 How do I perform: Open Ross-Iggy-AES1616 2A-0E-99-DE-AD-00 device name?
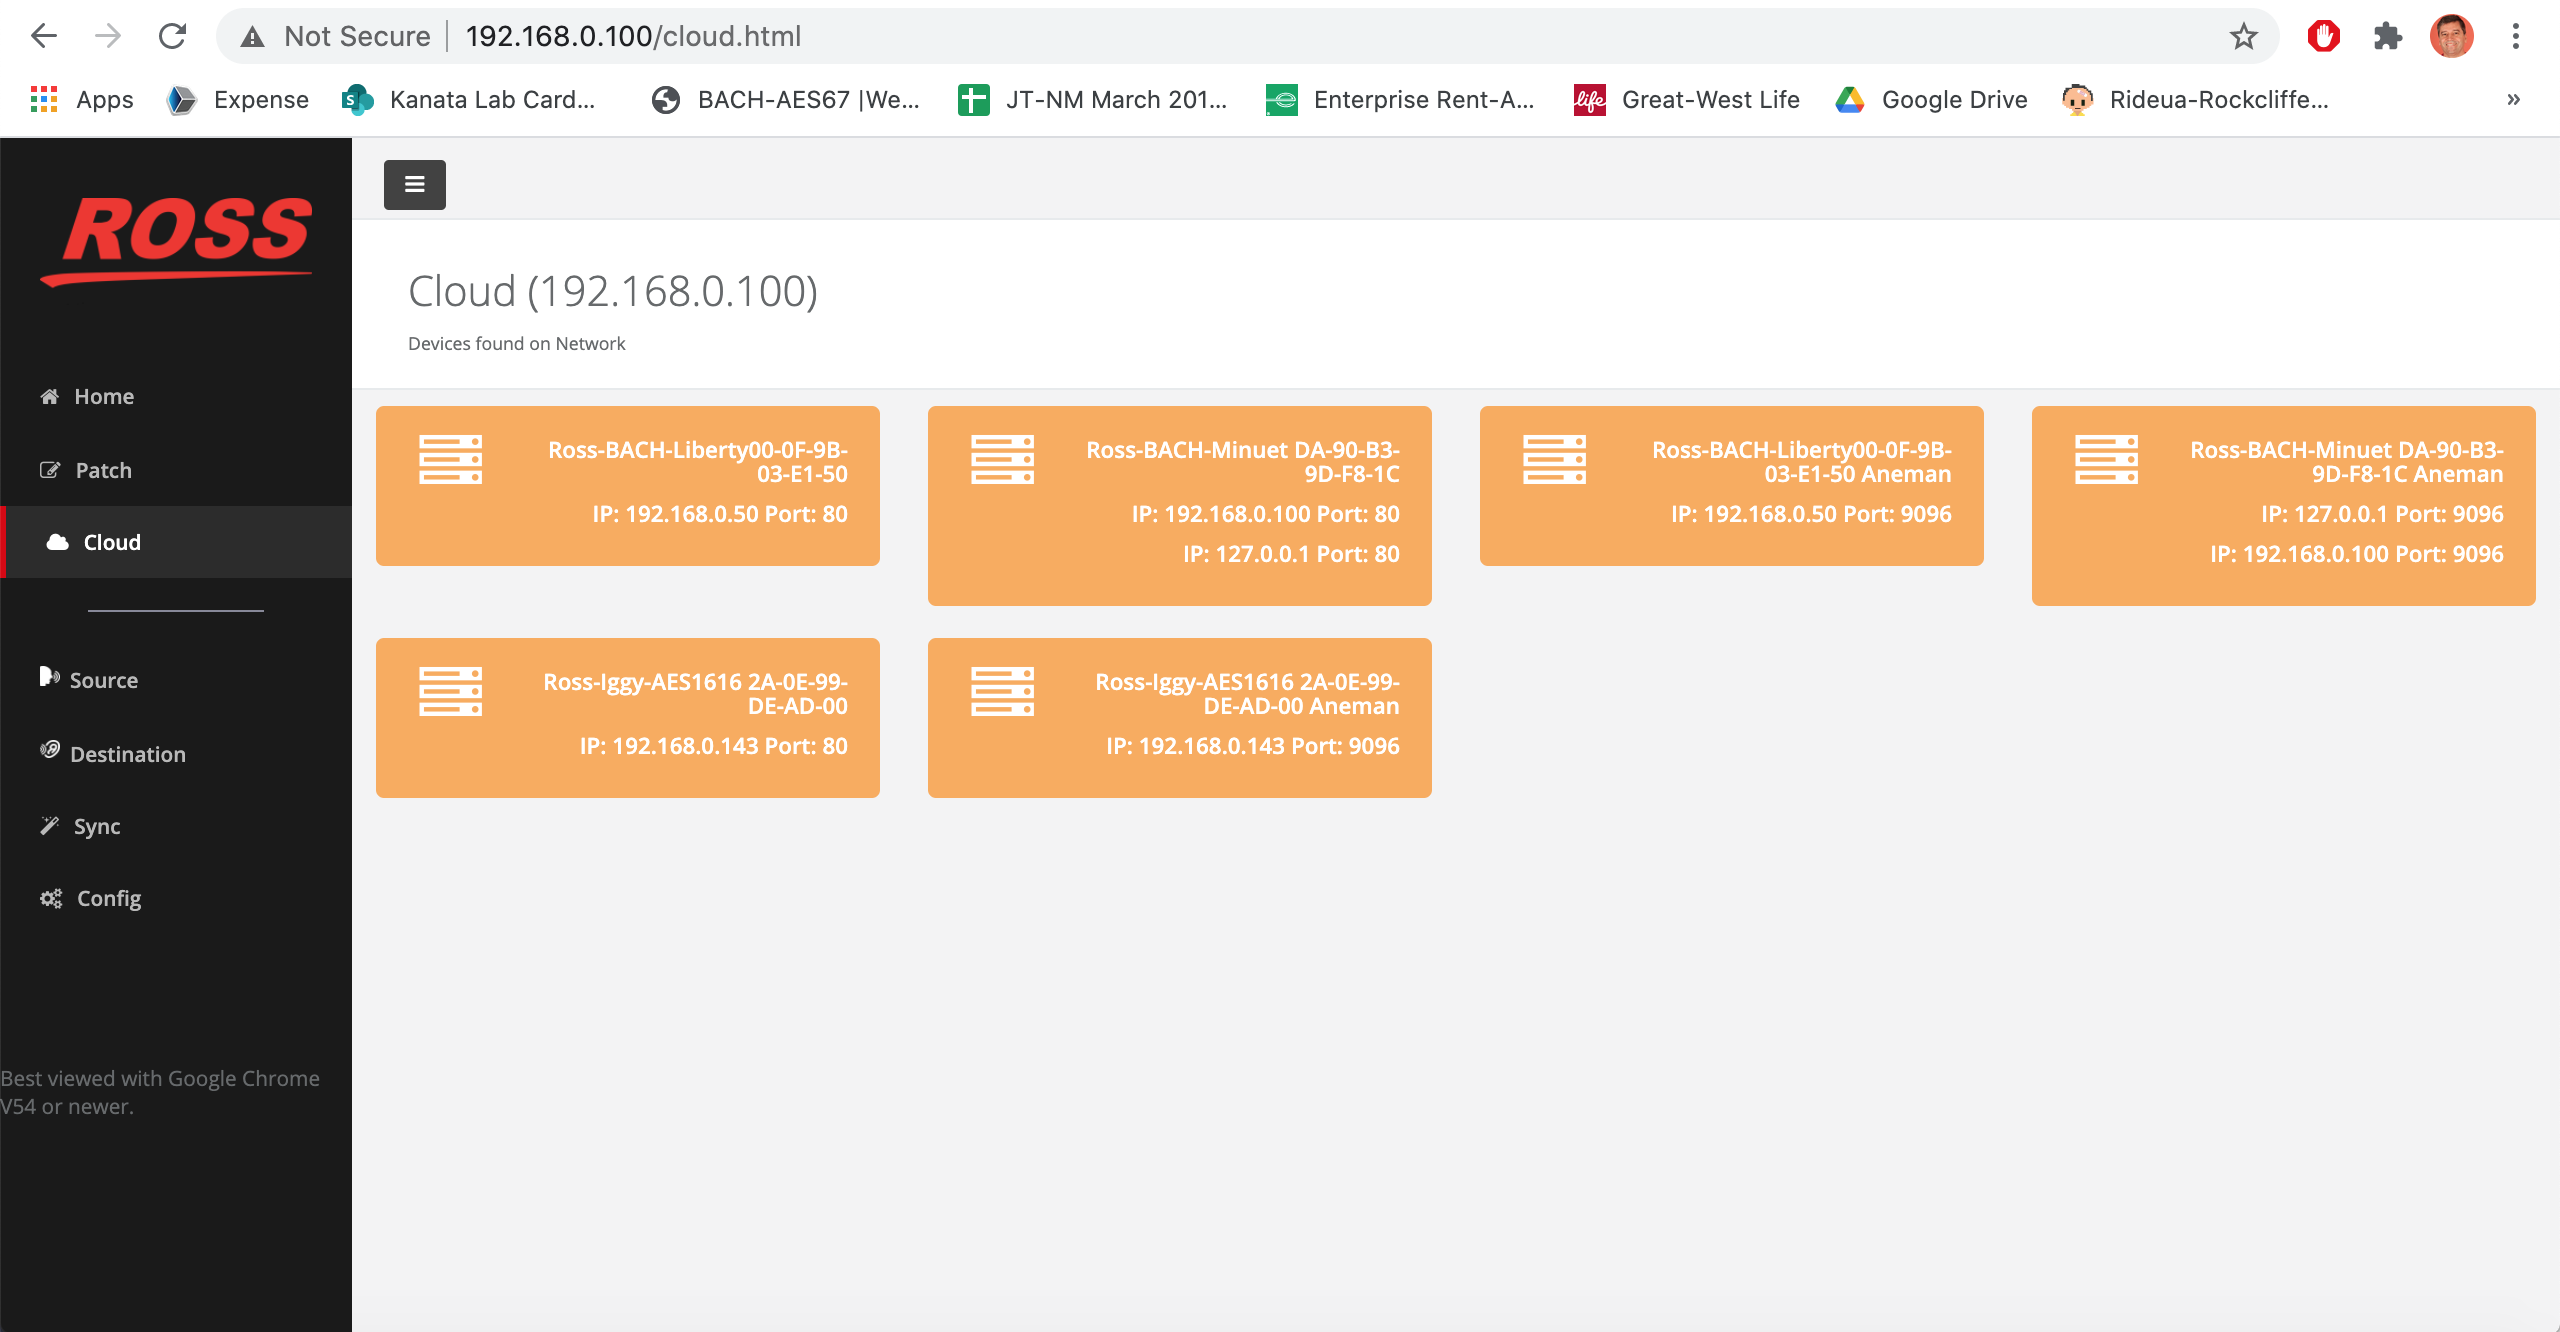coord(696,694)
